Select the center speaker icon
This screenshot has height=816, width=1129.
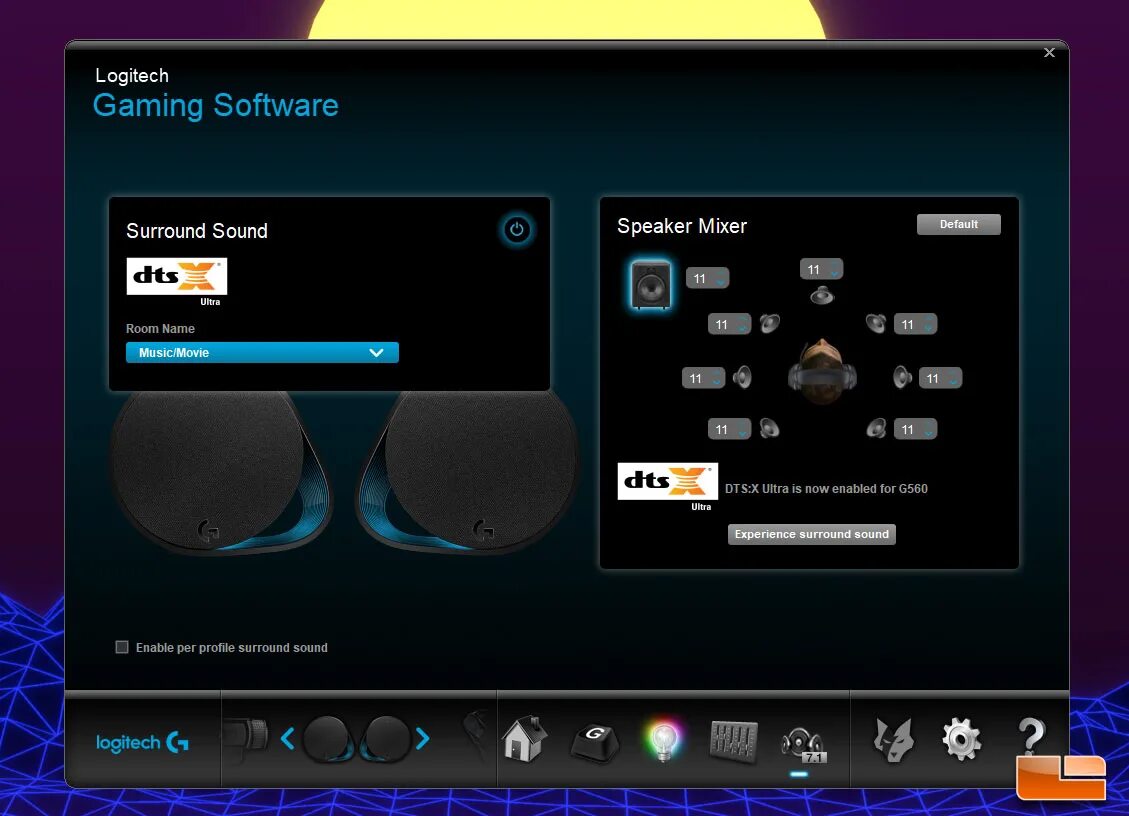[x=822, y=295]
